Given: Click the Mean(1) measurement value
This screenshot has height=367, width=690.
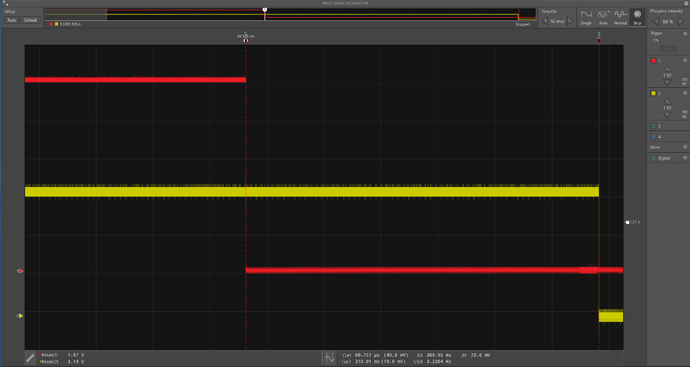Looking at the screenshot, I should point(76,355).
